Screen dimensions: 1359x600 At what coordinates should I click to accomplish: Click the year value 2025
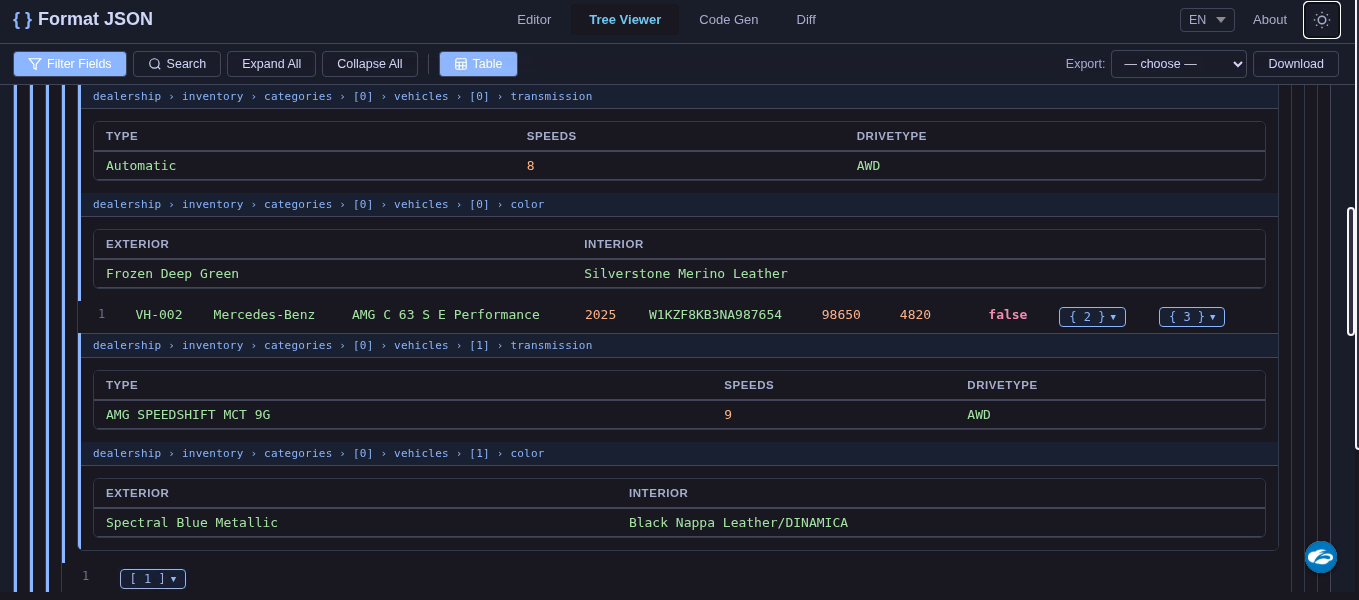[601, 315]
